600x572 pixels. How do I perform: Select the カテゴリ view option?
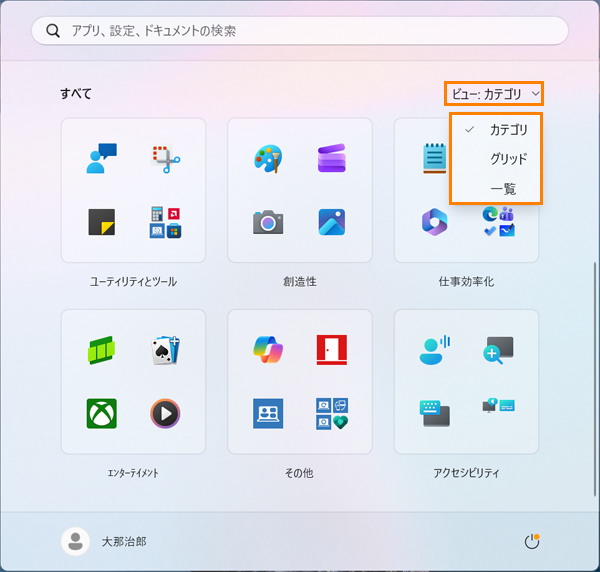[496, 129]
